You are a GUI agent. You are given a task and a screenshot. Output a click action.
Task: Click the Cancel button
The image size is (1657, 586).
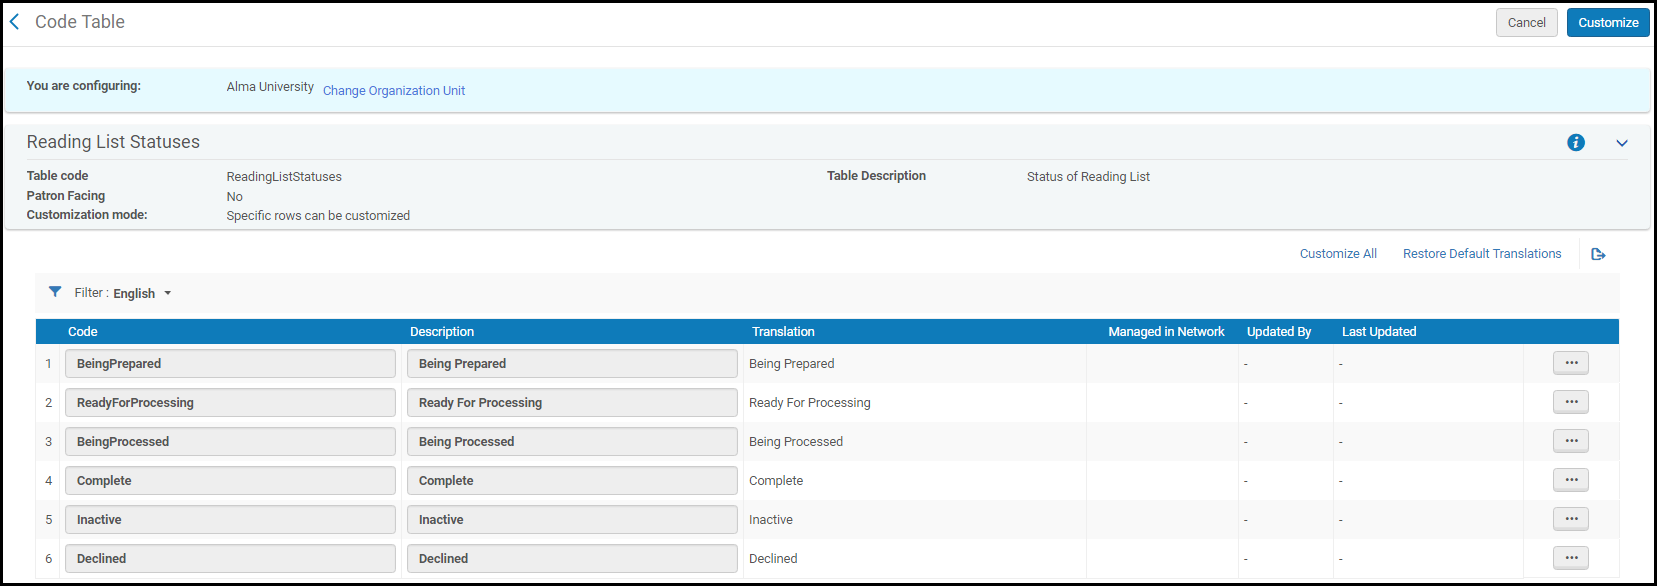(x=1526, y=22)
